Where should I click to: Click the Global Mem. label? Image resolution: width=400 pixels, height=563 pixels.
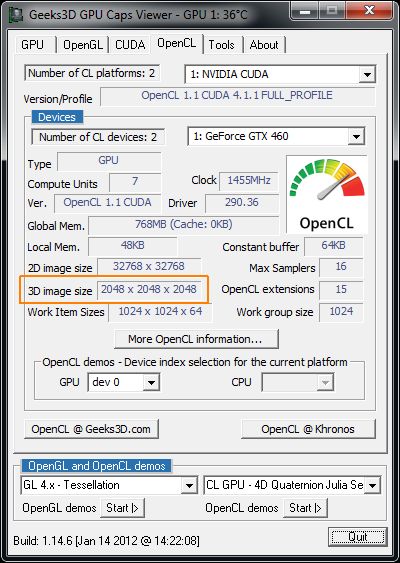(x=56, y=227)
